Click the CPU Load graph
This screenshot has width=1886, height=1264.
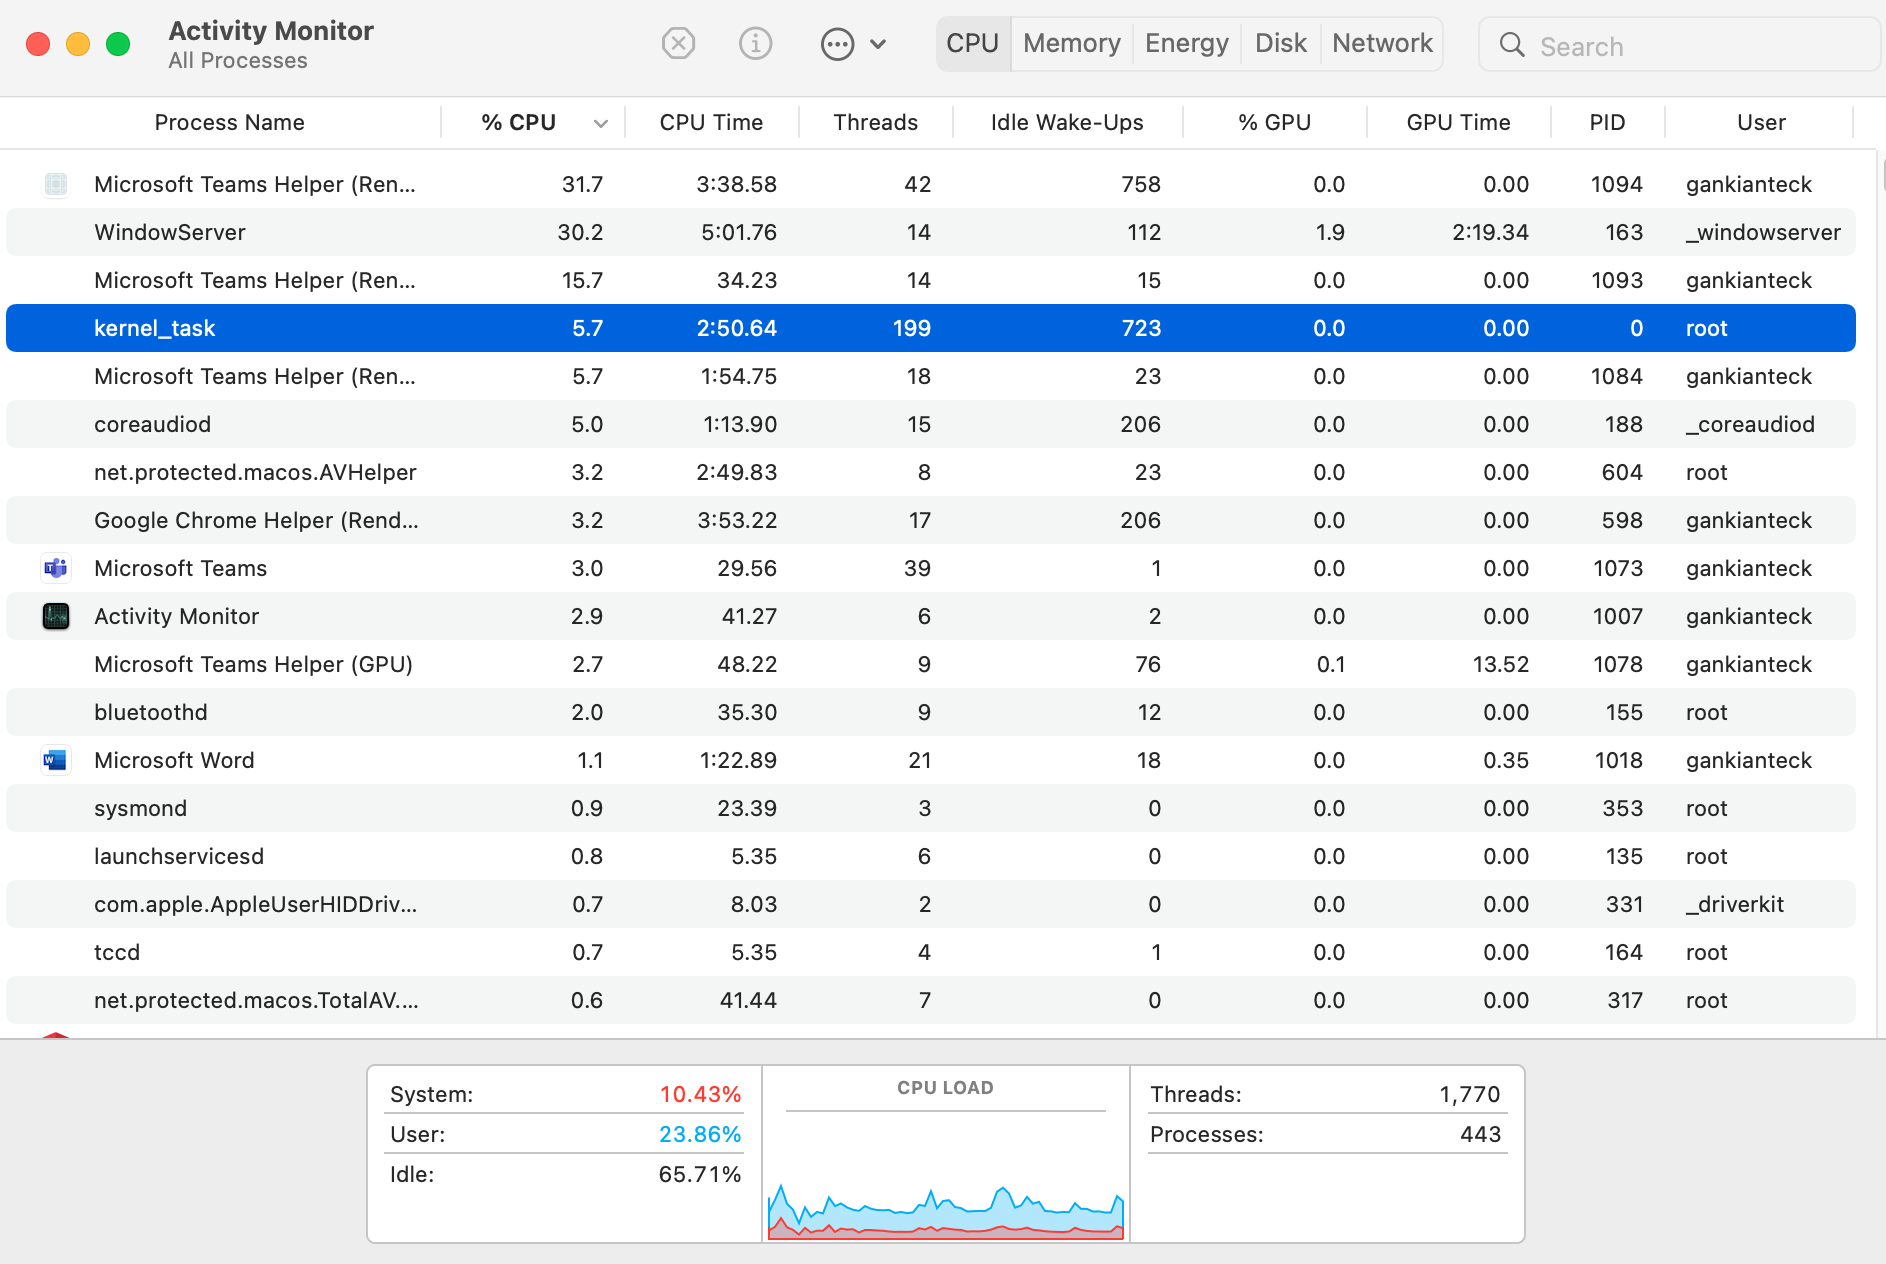[x=945, y=1211]
